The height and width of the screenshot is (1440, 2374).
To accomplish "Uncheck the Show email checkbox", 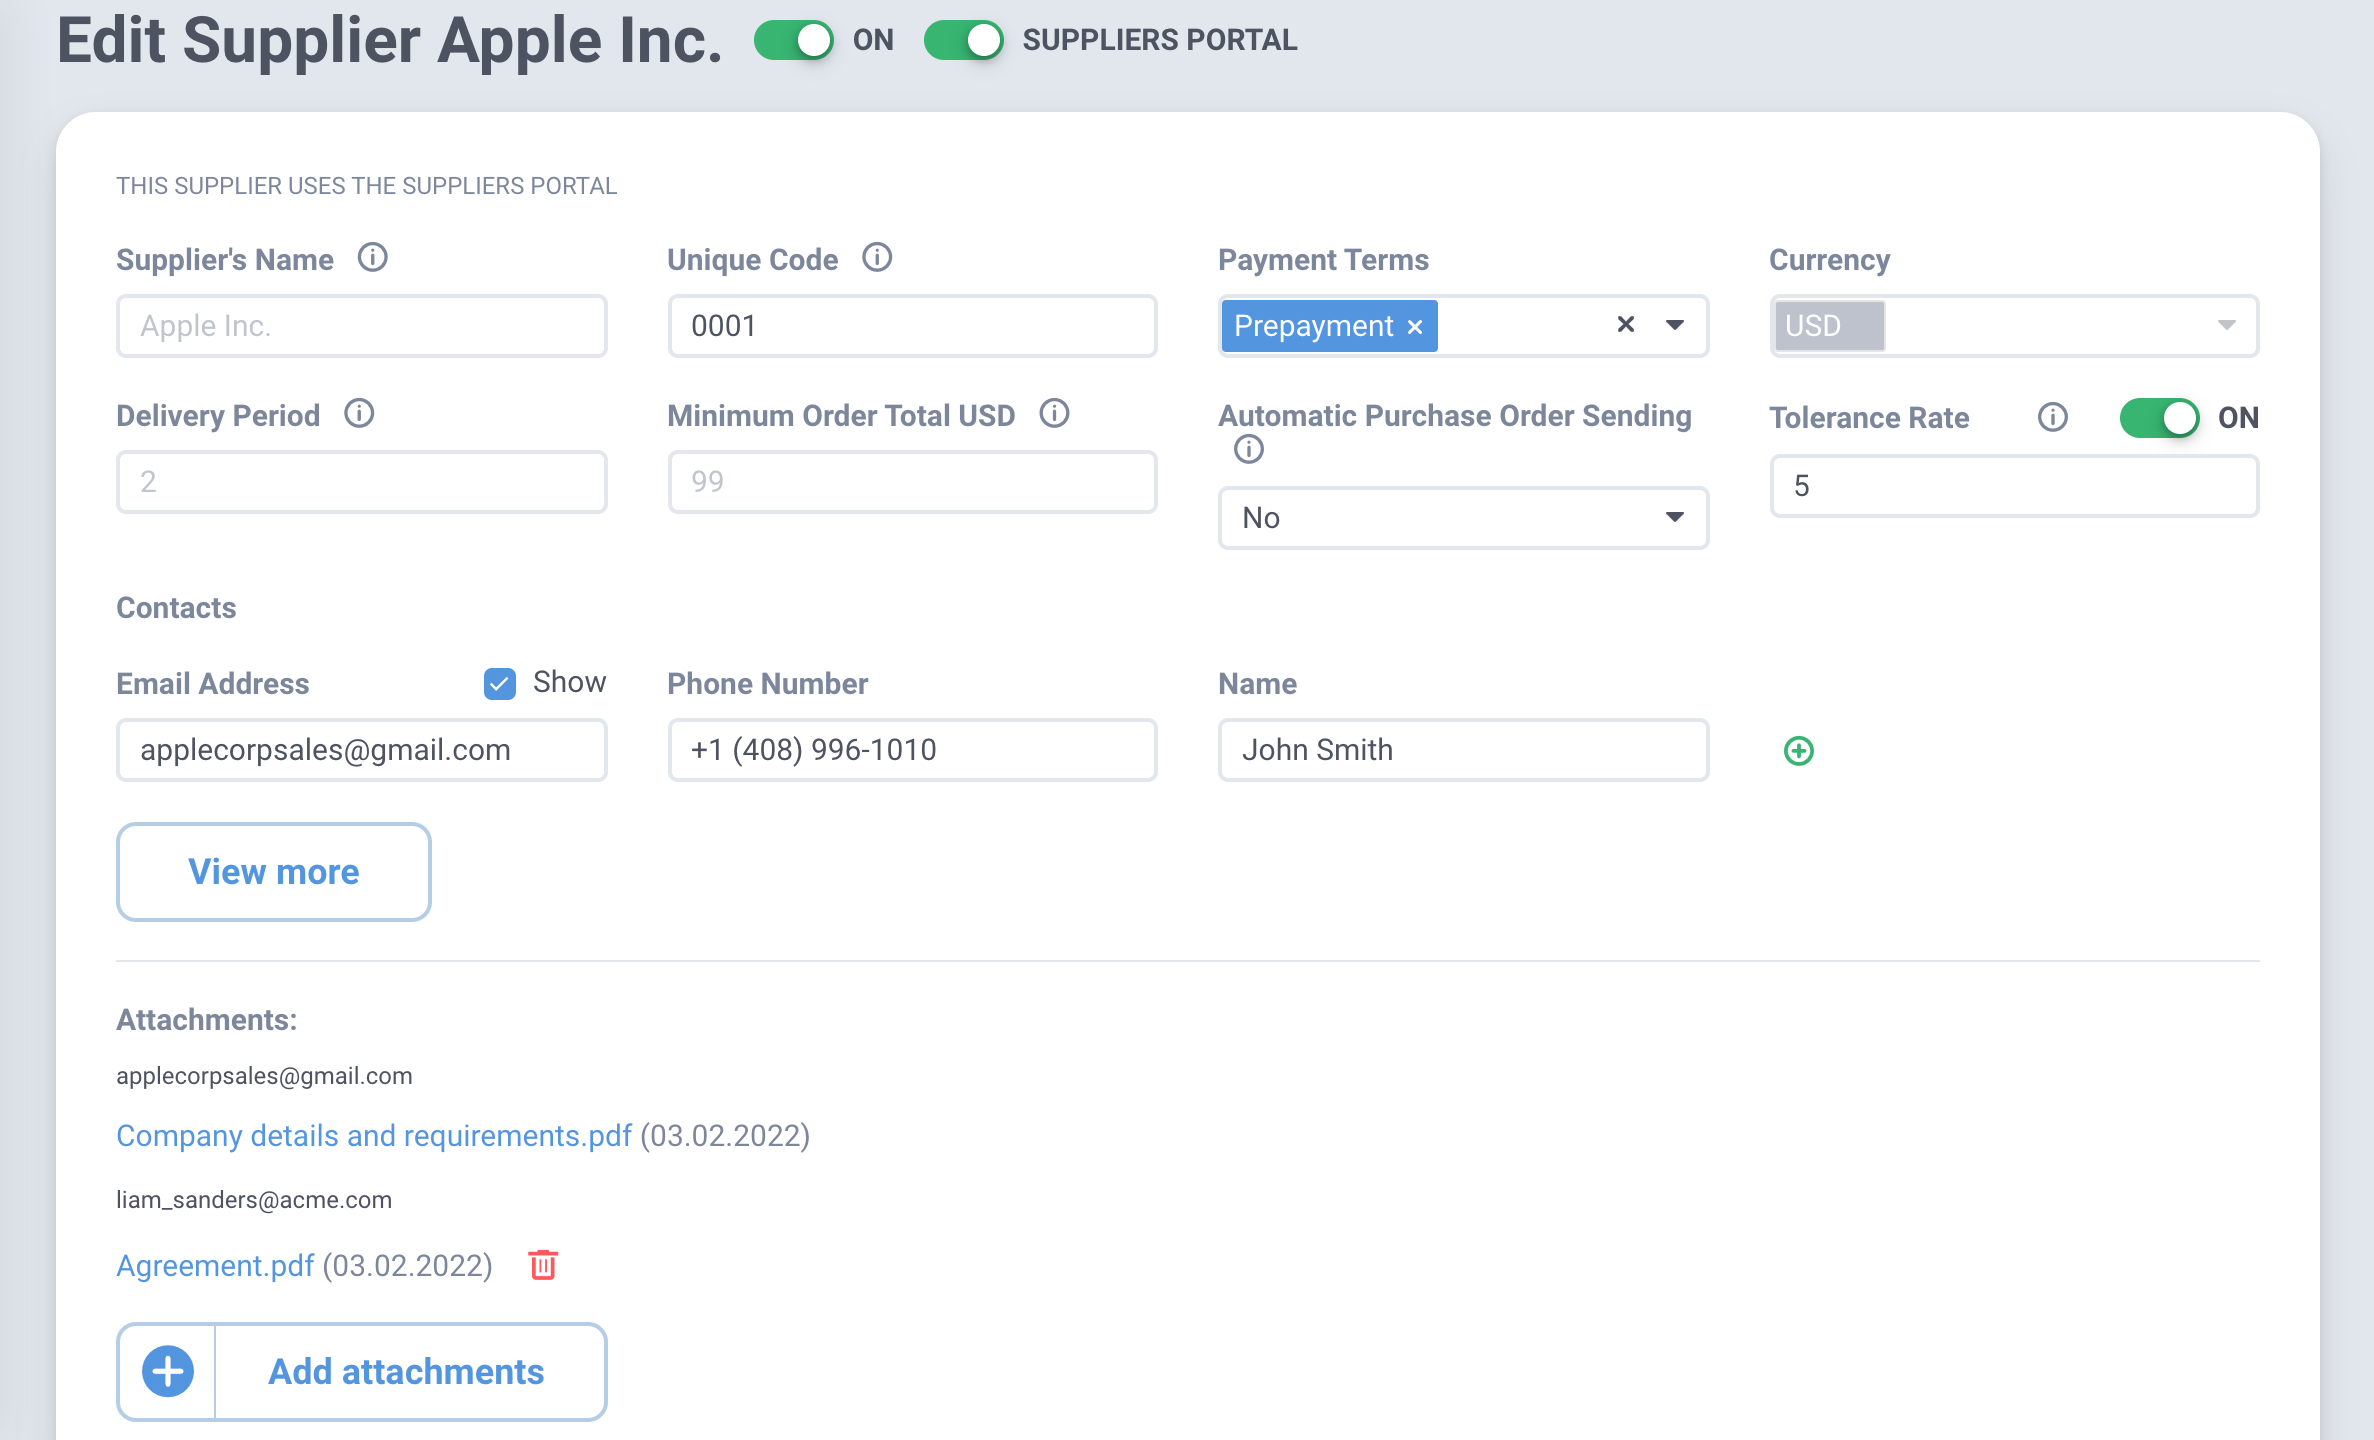I will [x=500, y=683].
